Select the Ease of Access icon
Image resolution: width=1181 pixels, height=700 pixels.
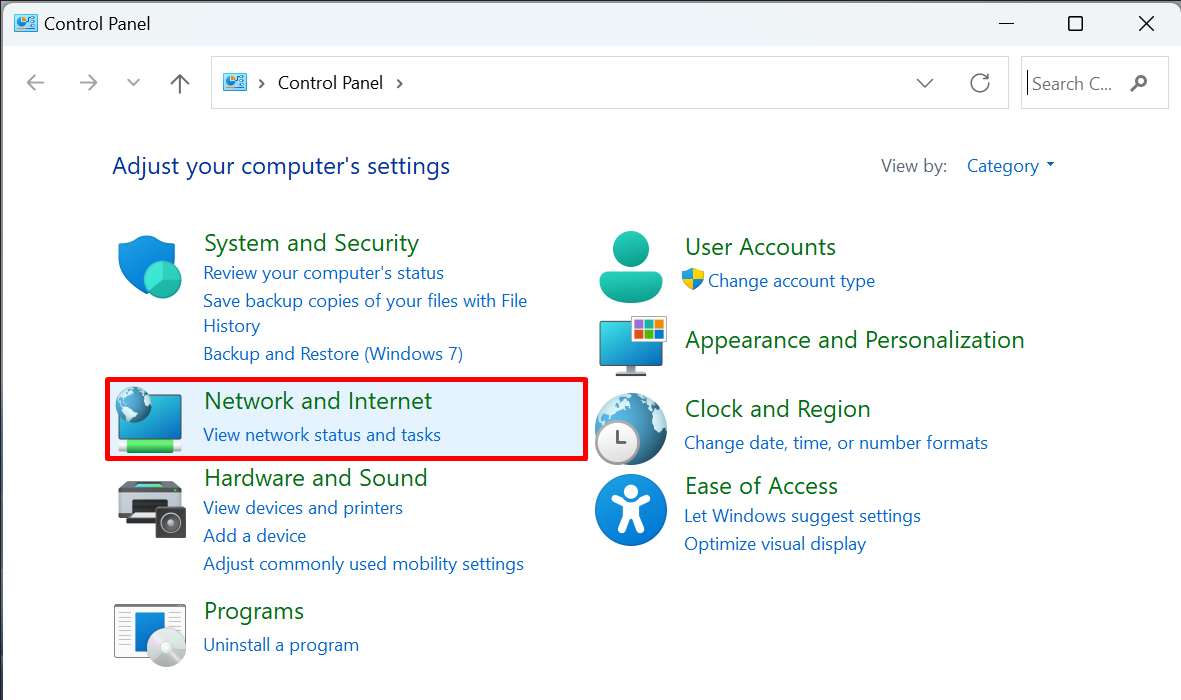[630, 510]
